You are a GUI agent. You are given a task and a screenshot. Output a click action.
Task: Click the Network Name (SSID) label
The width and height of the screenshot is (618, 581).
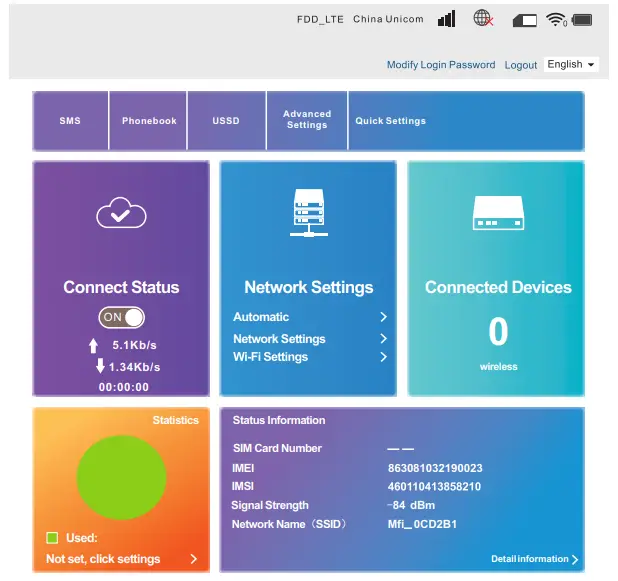coord(289,524)
